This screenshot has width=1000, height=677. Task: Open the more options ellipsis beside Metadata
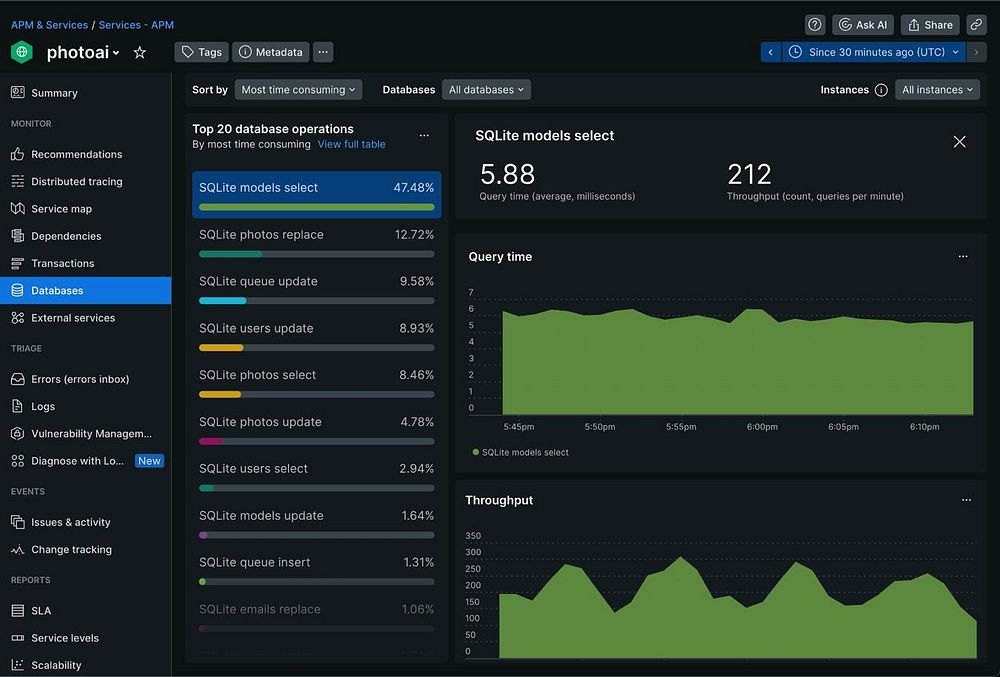(322, 52)
